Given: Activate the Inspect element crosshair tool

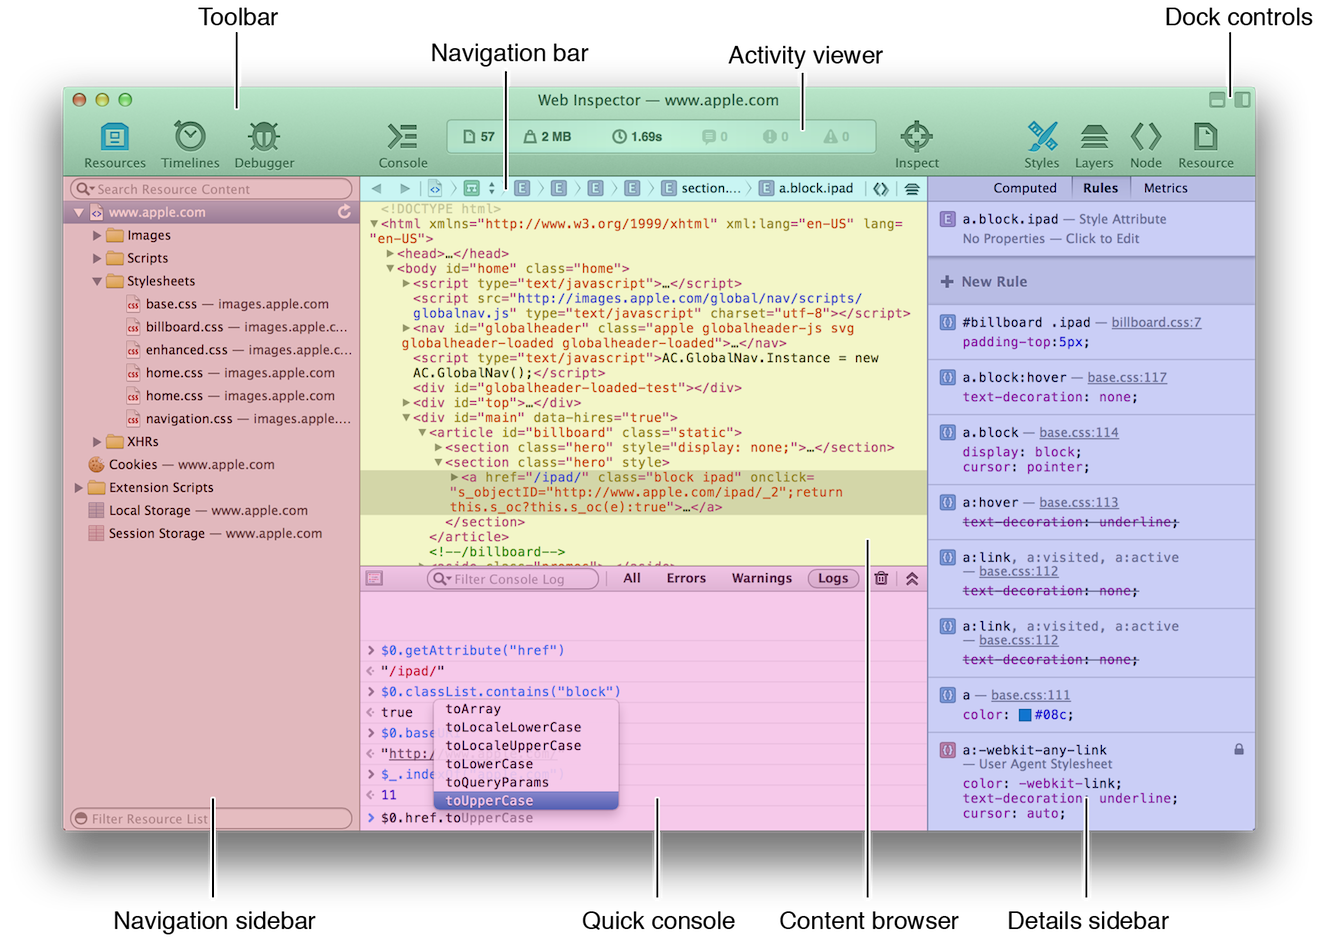Looking at the screenshot, I should coord(917,145).
